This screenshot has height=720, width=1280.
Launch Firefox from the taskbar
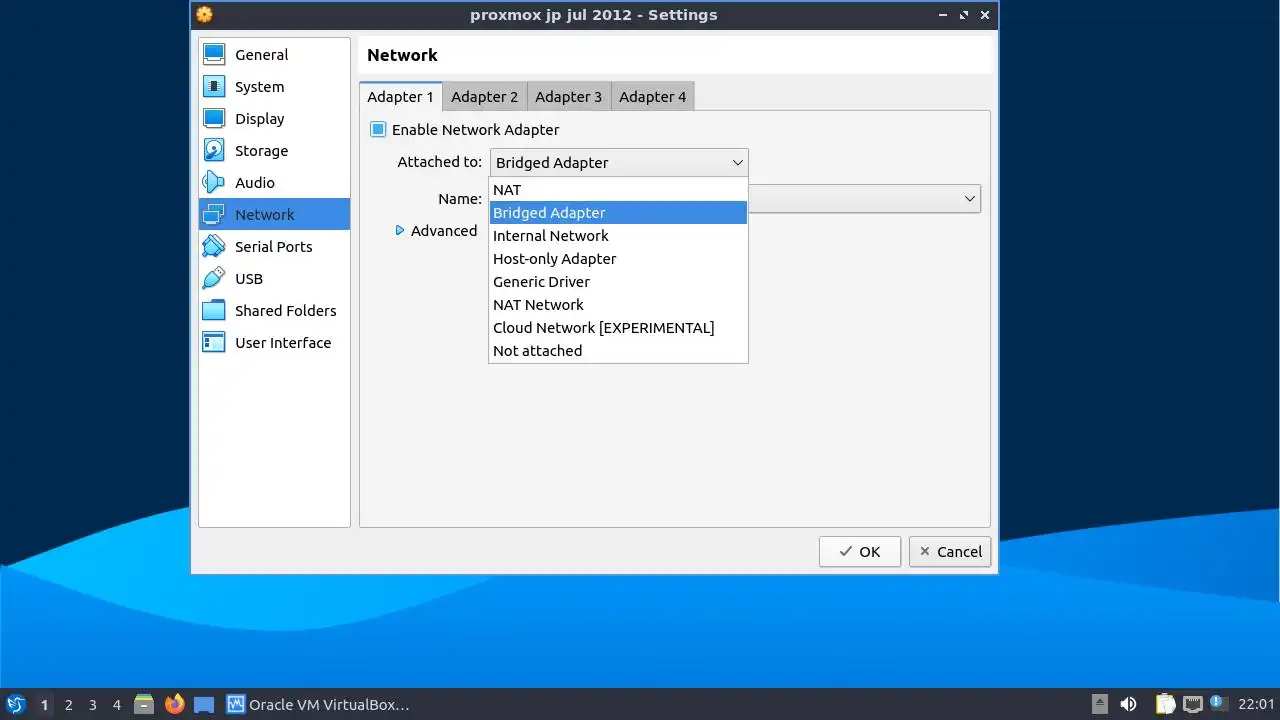(174, 704)
